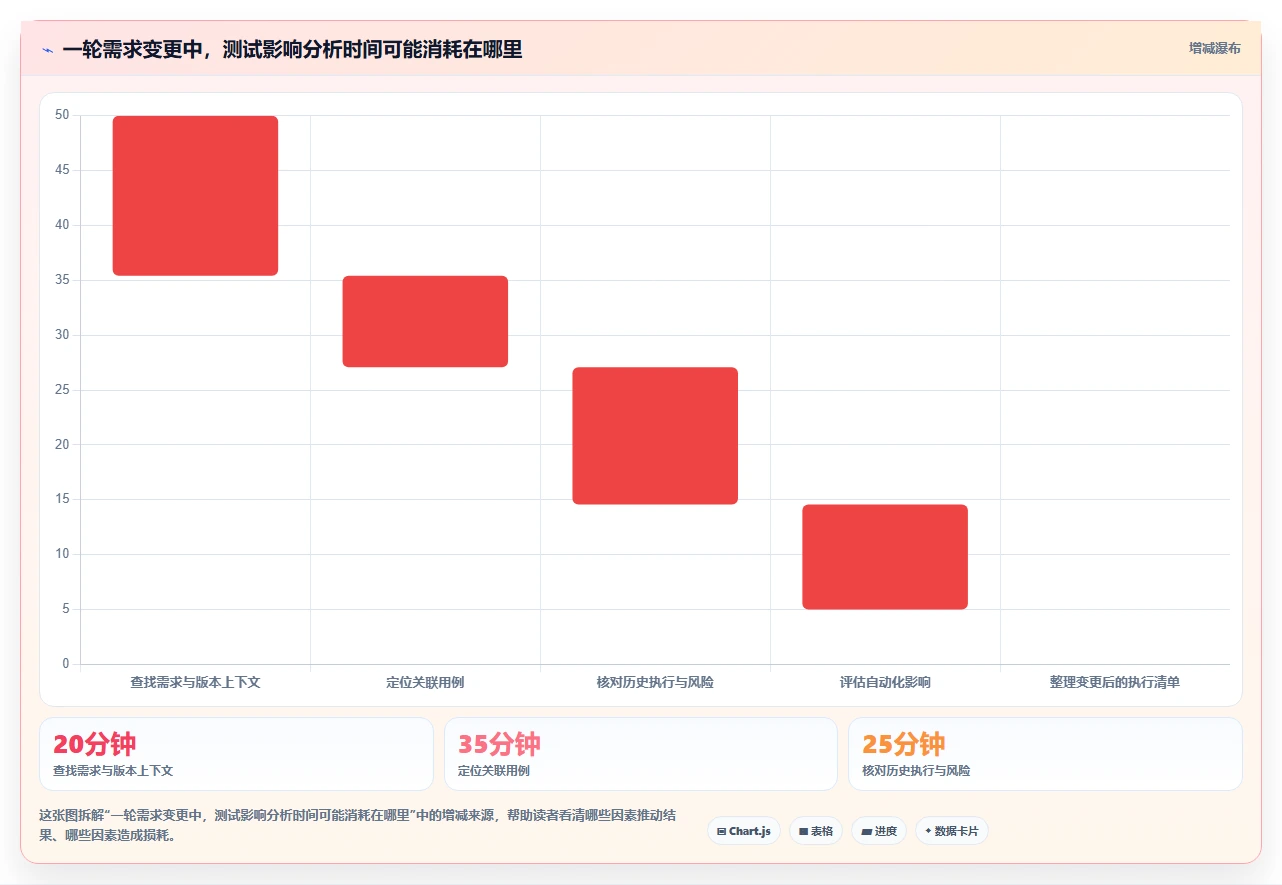The image size is (1282, 885).
Task: Click the x-axis label 核对历史执行与风险
Action: click(x=655, y=682)
